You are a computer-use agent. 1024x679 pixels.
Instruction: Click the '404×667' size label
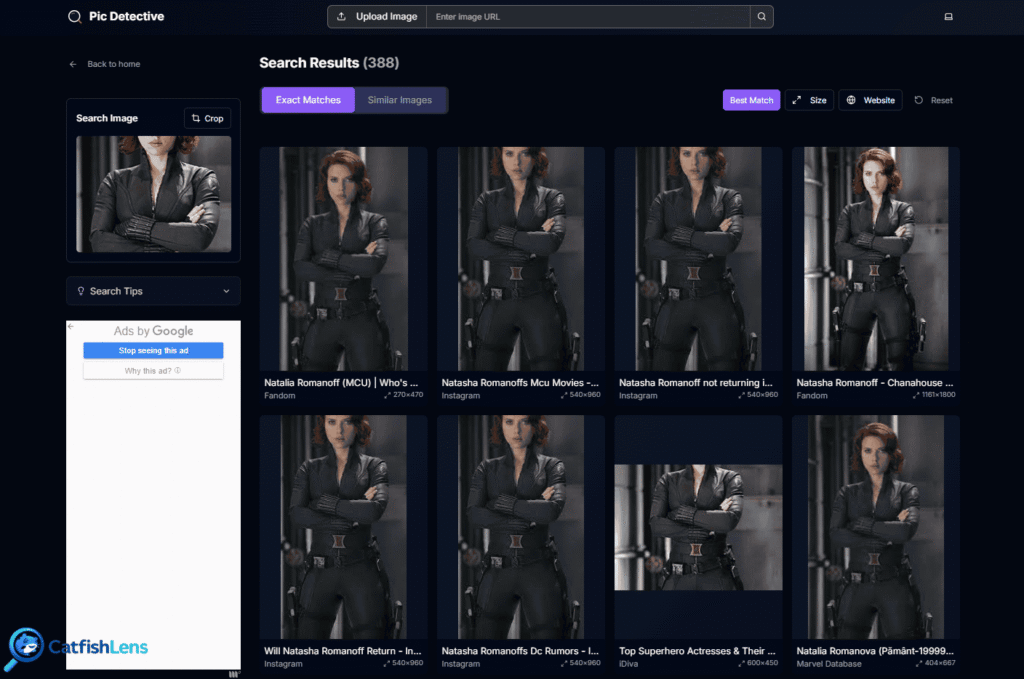click(940, 663)
